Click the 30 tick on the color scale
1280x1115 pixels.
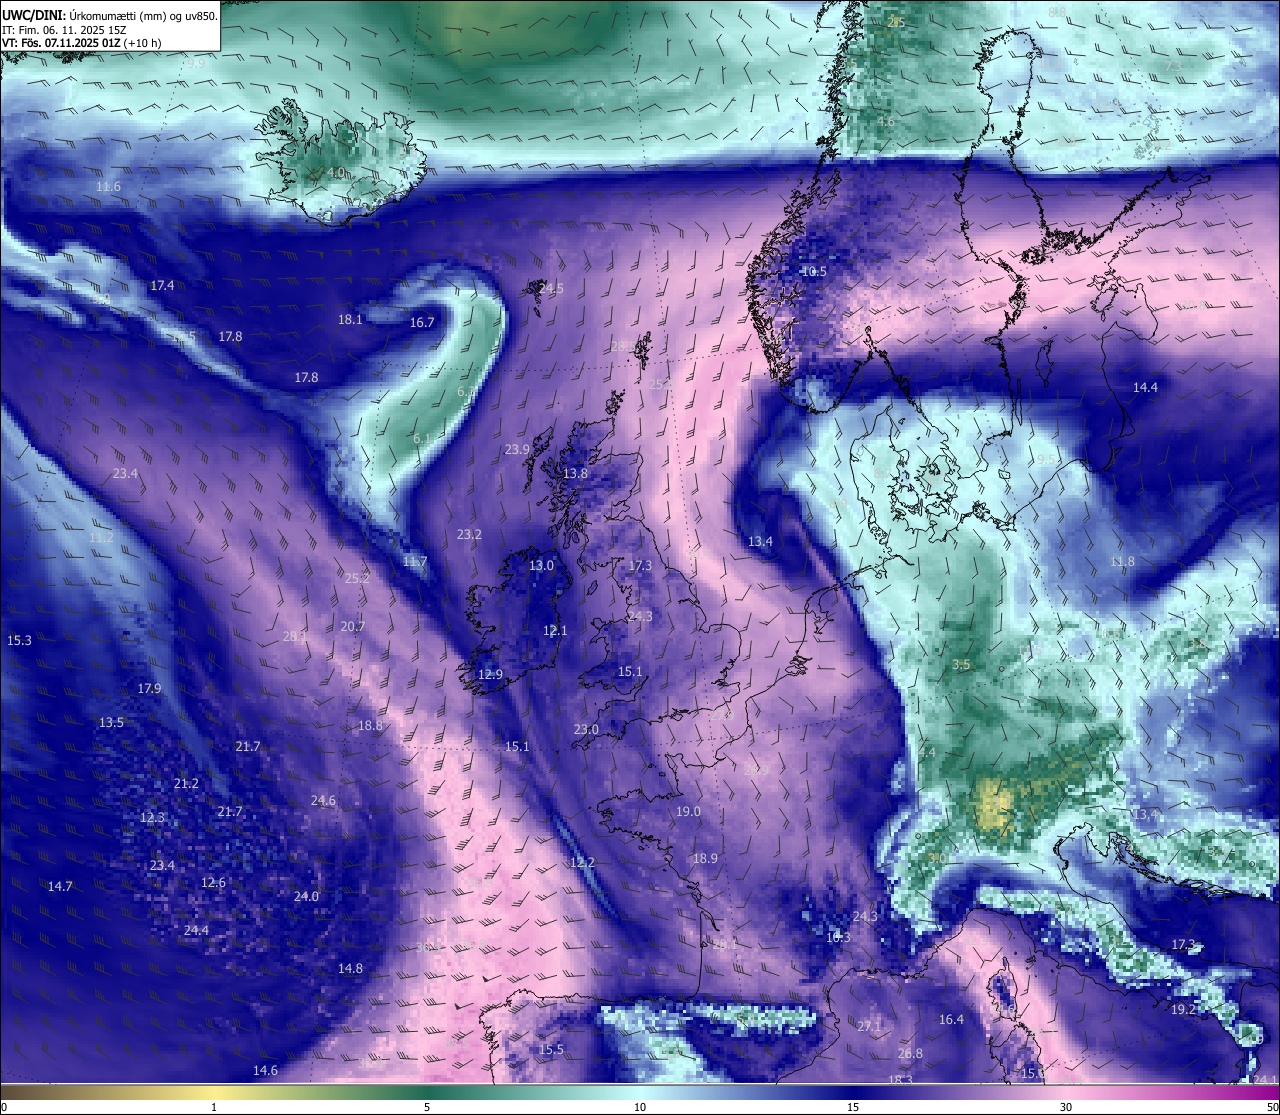pyautogui.click(x=1066, y=1107)
